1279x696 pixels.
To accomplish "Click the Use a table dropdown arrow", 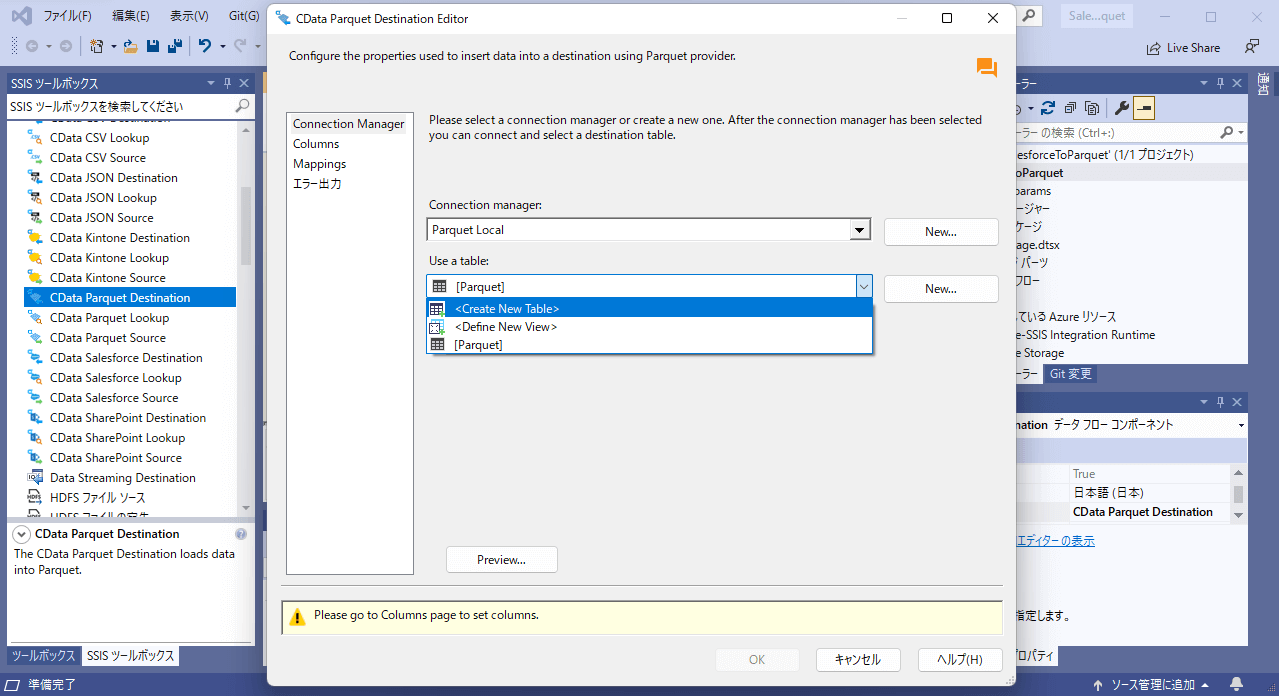I will click(863, 287).
